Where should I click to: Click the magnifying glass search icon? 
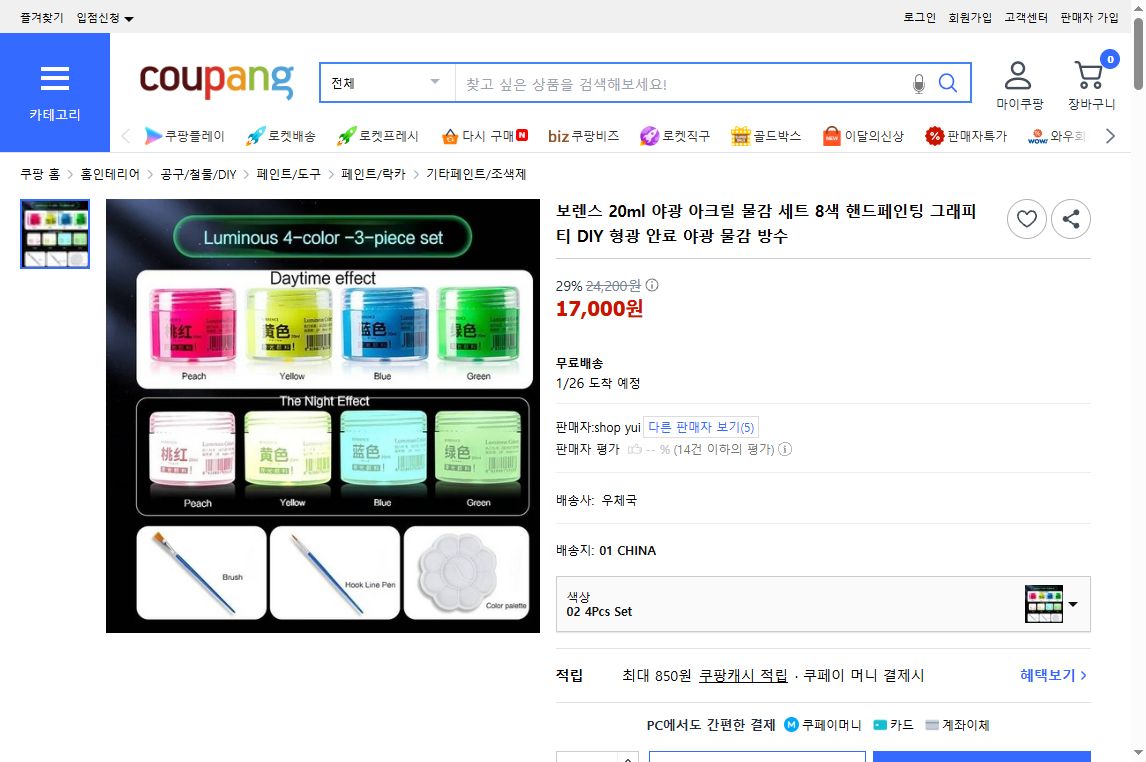[x=947, y=82]
